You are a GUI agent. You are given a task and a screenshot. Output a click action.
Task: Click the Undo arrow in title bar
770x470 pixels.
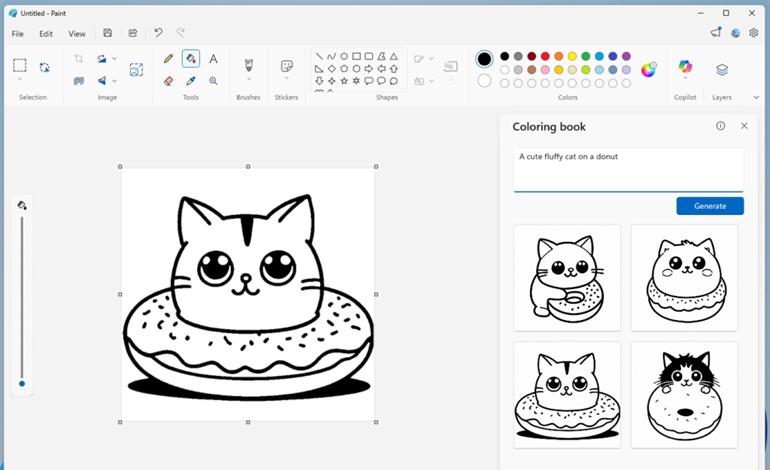coord(158,33)
